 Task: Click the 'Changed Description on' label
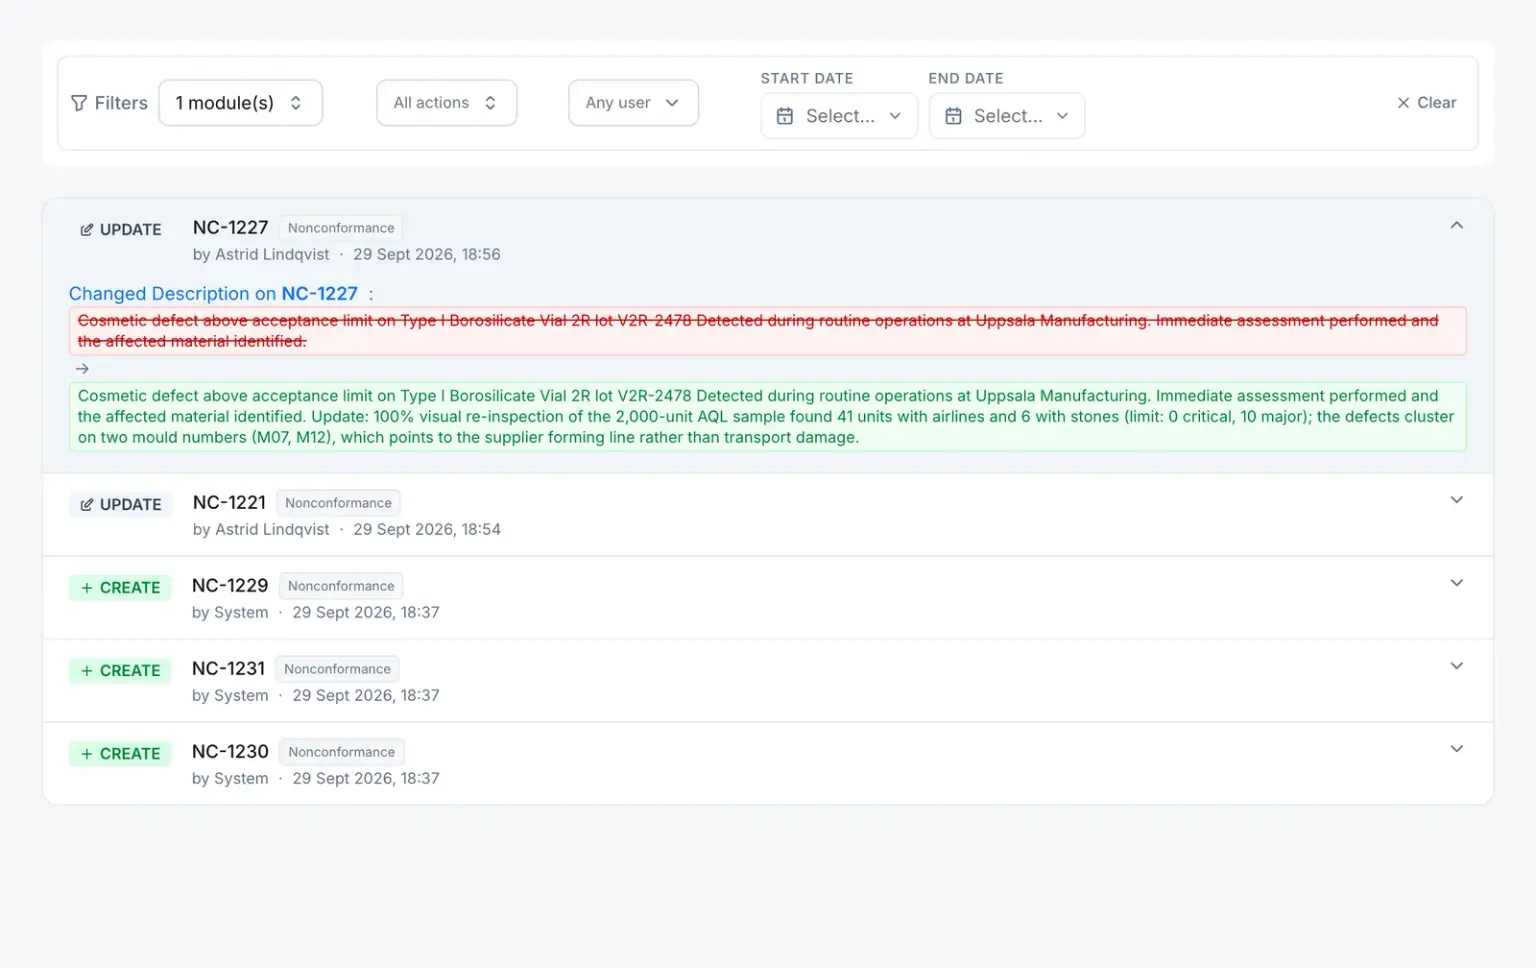tap(172, 294)
